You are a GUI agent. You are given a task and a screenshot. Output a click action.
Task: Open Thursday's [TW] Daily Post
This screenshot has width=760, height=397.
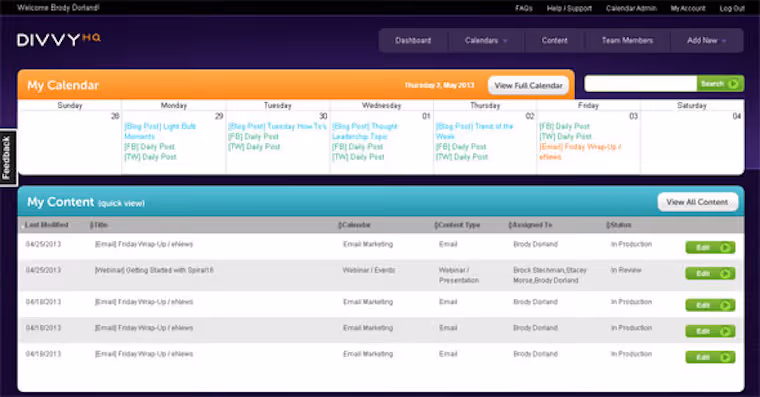coord(461,157)
